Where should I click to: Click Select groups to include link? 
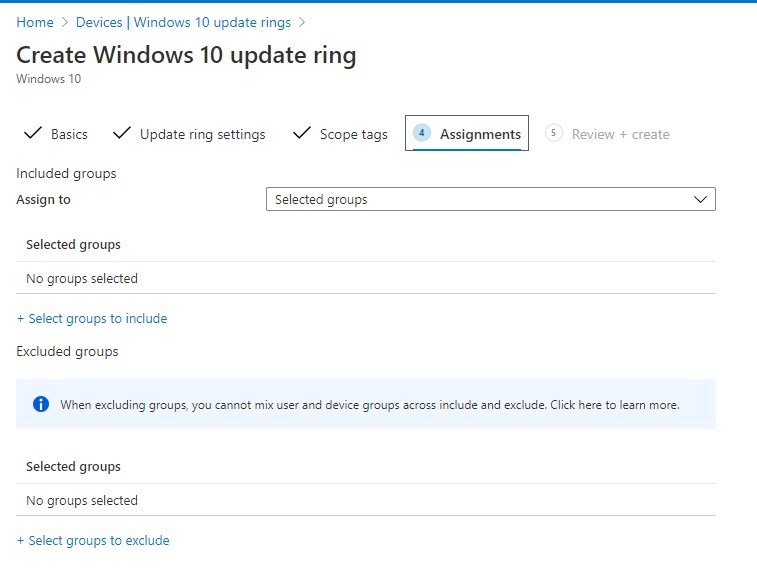pyautogui.click(x=98, y=319)
